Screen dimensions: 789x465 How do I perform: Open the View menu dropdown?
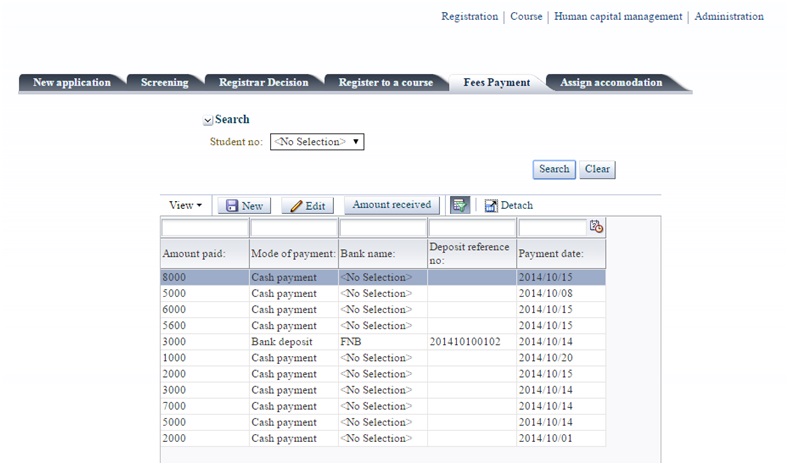click(x=185, y=205)
